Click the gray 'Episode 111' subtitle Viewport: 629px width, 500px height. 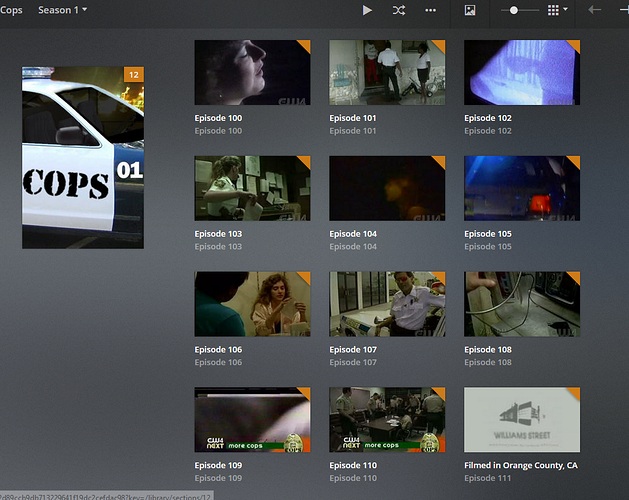(x=488, y=478)
